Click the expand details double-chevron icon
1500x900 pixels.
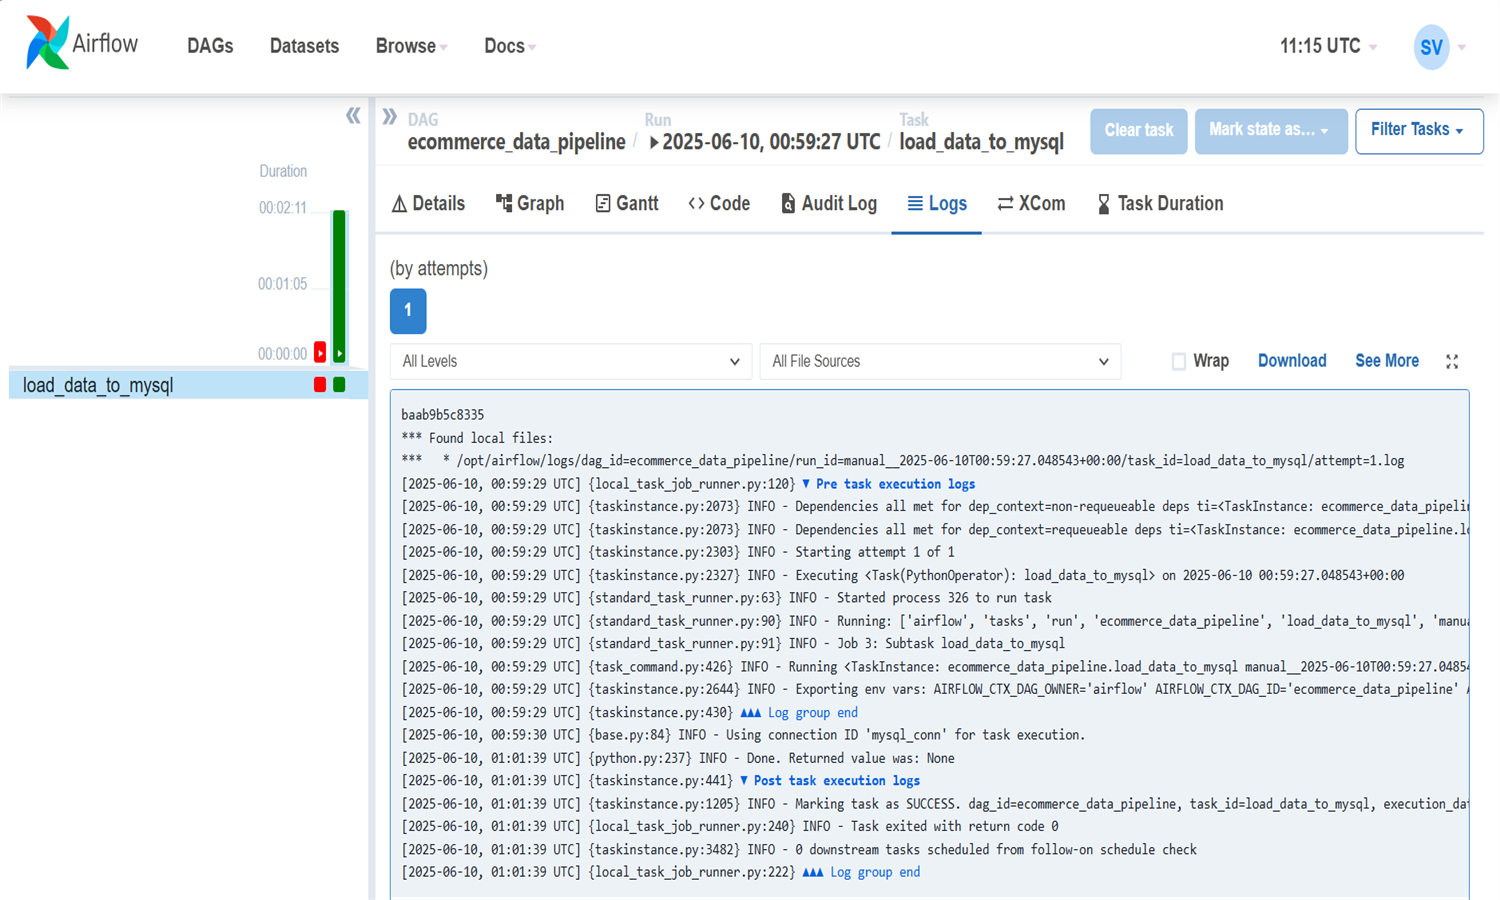pos(389,117)
